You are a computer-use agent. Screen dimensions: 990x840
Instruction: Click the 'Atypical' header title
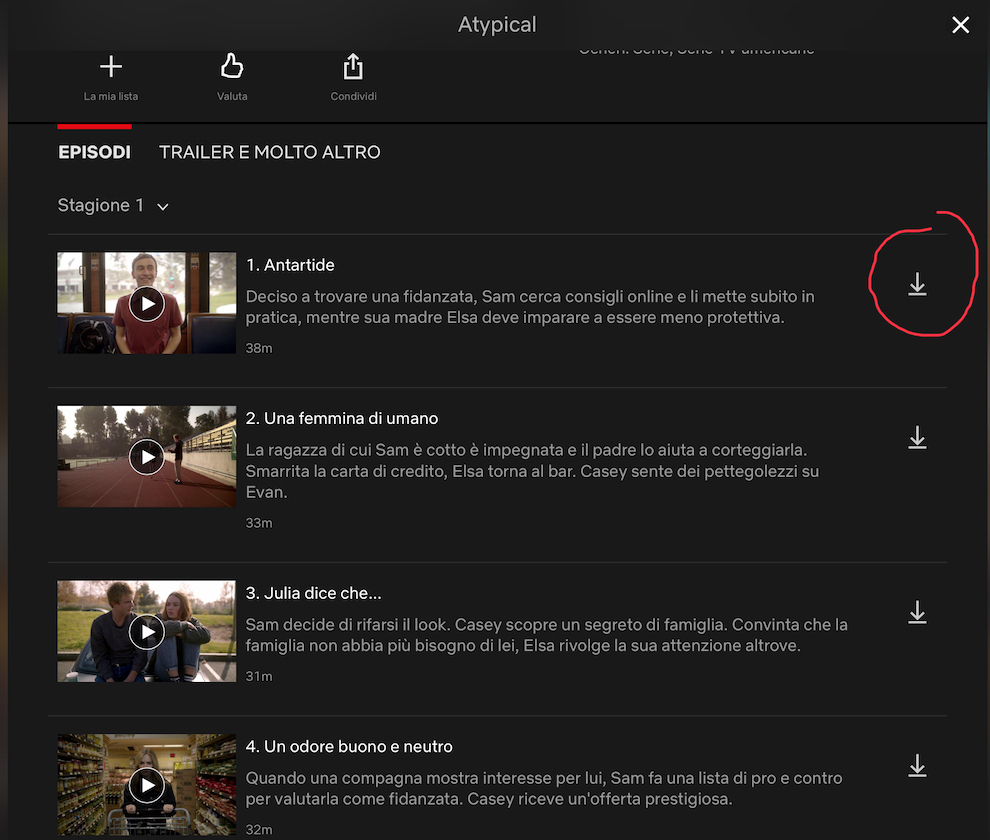click(497, 25)
